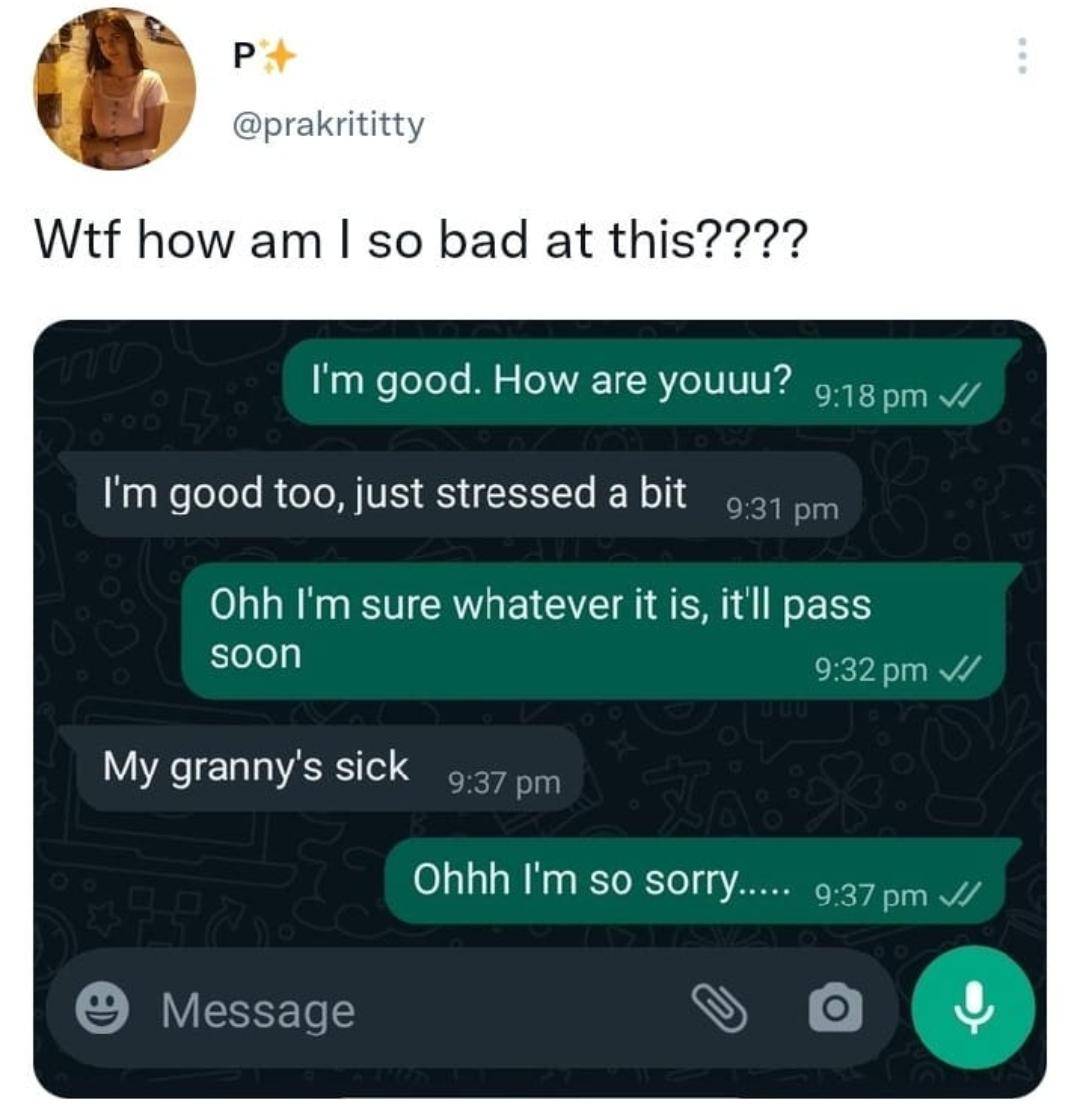Screen dimensions: 1080x1111
Task: Click the read ticks on 9:32 pm message
Action: [960, 670]
